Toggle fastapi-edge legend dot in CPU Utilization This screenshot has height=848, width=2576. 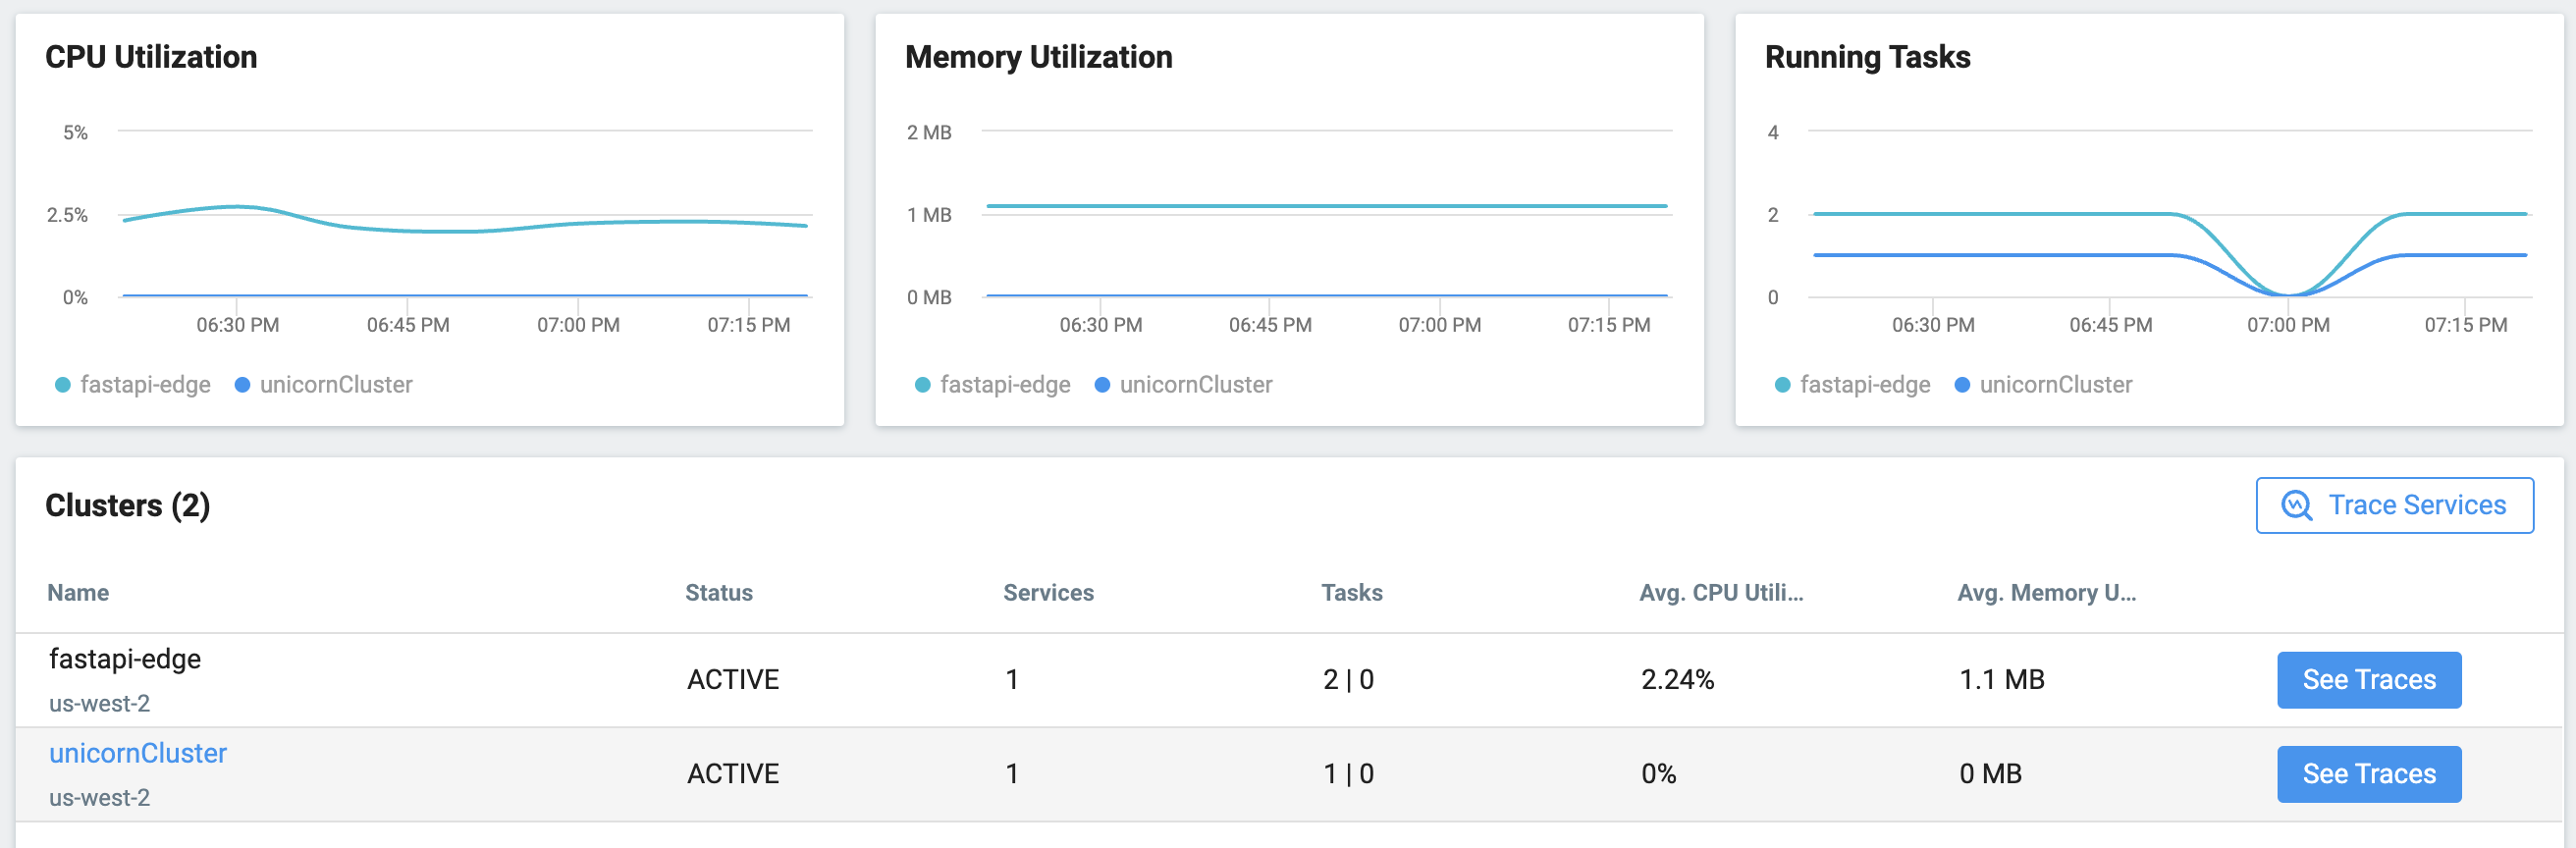click(63, 385)
